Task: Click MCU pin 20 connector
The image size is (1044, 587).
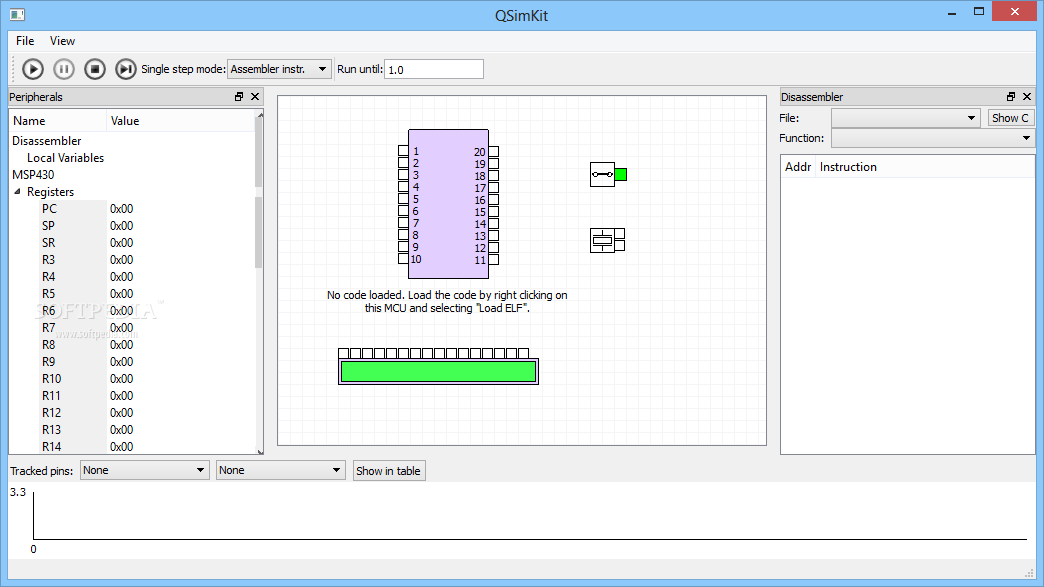Action: pos(493,152)
